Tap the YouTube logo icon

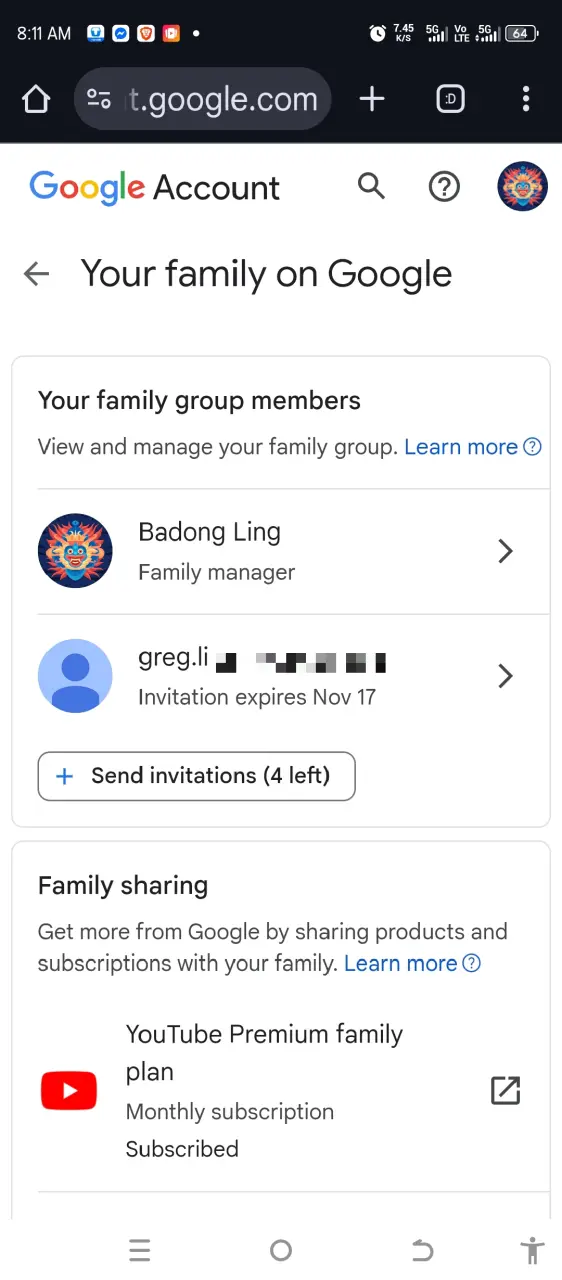tap(69, 1091)
